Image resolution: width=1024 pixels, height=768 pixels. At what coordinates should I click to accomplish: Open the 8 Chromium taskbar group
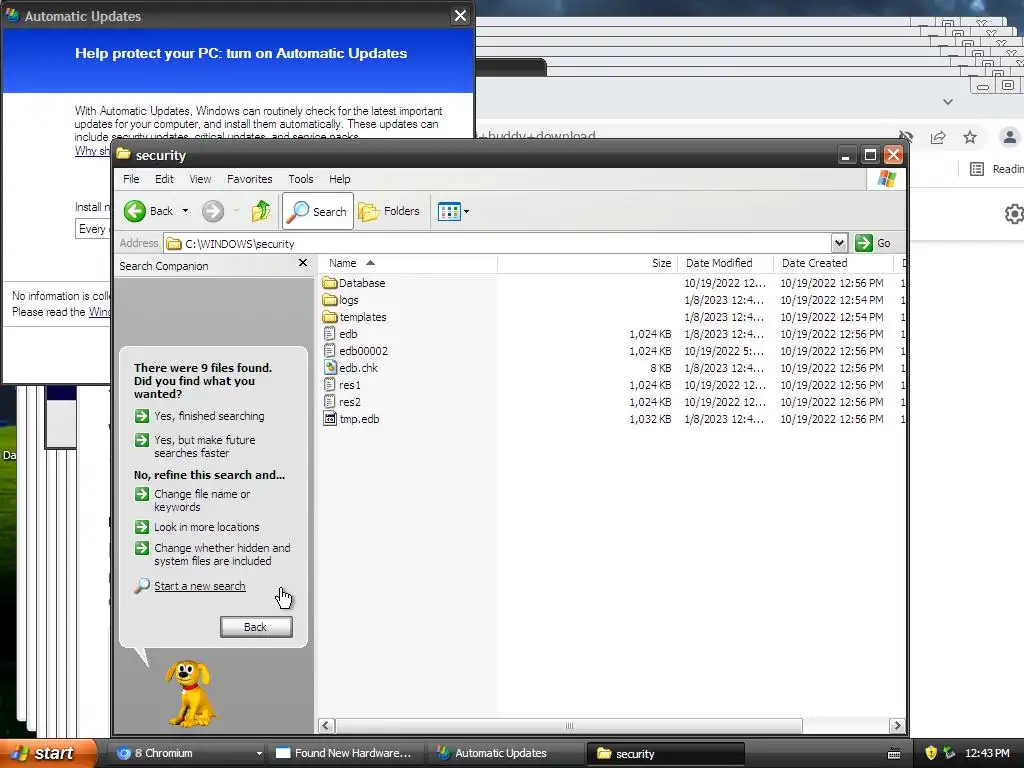pos(187,753)
